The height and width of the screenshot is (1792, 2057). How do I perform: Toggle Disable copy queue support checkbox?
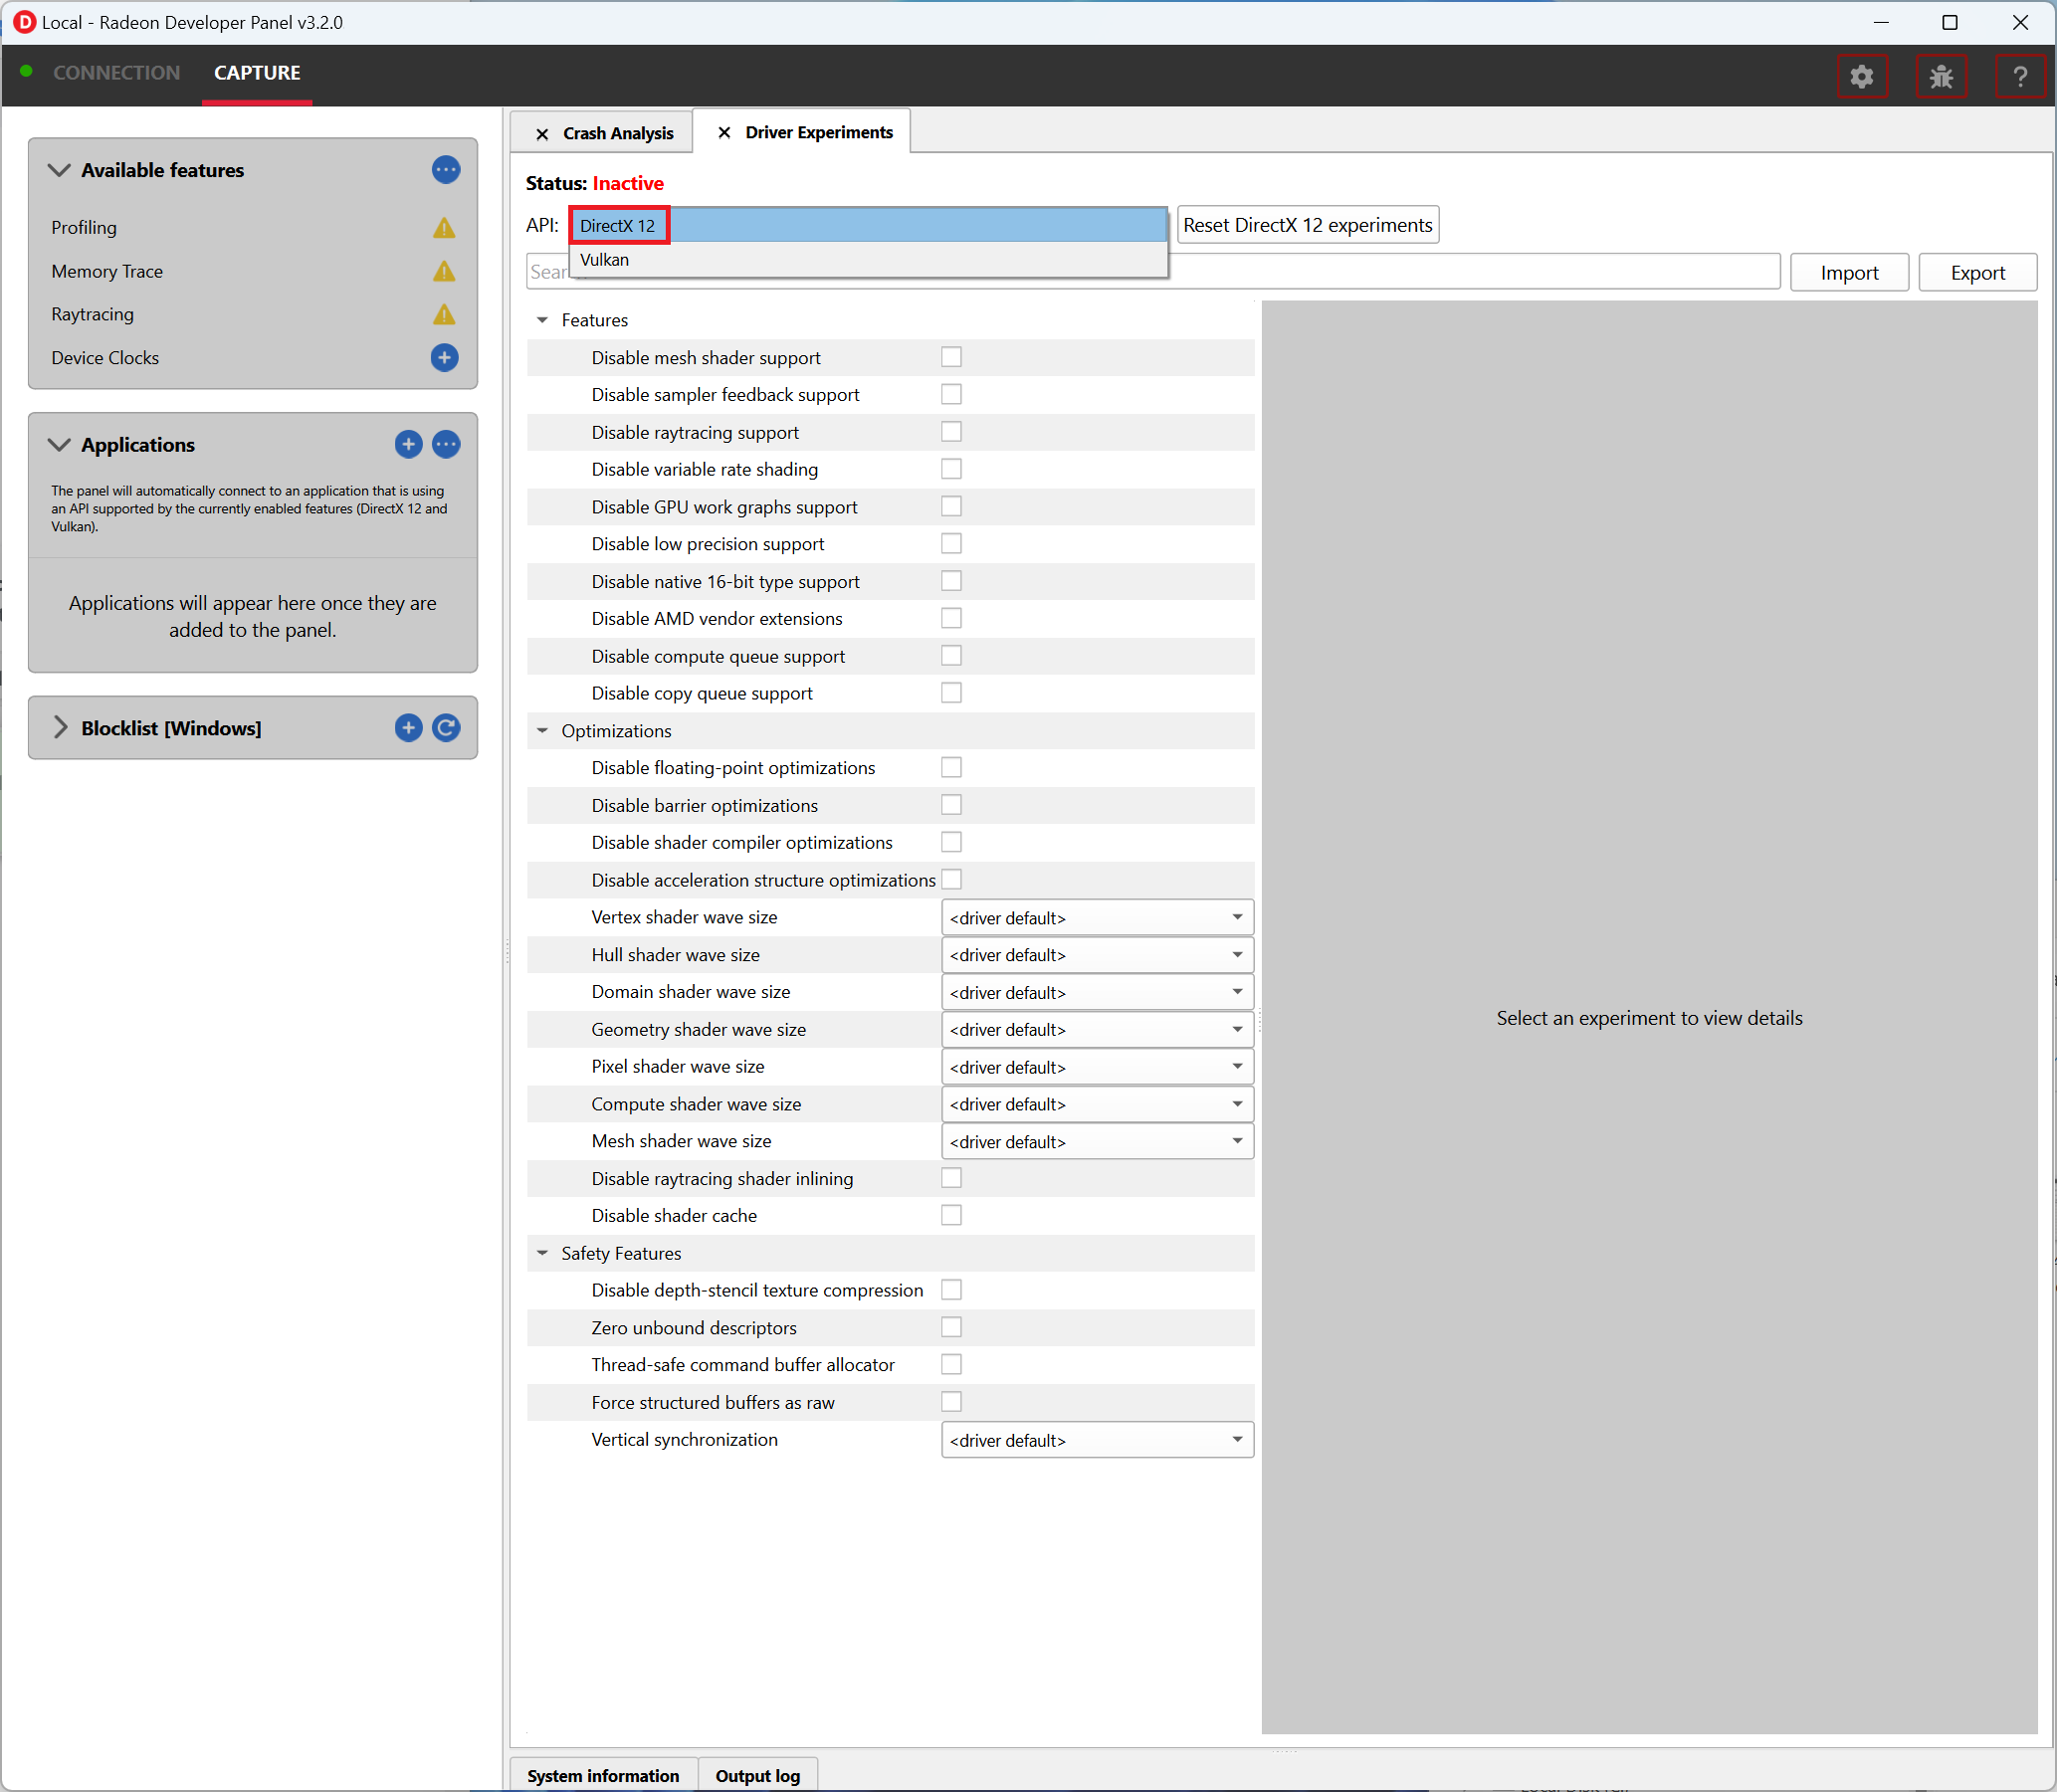(x=951, y=693)
